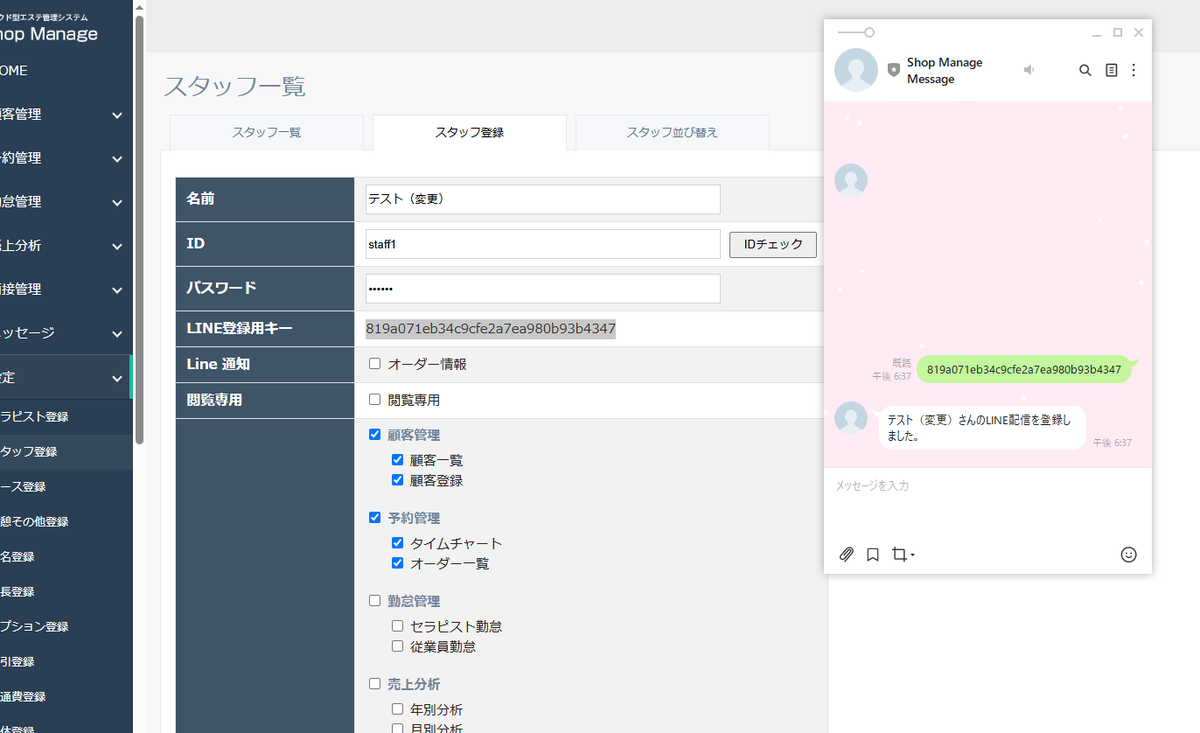1200x733 pixels.
Task: Expand the 売上分析 sidebar menu chevron
Action: click(x=117, y=246)
